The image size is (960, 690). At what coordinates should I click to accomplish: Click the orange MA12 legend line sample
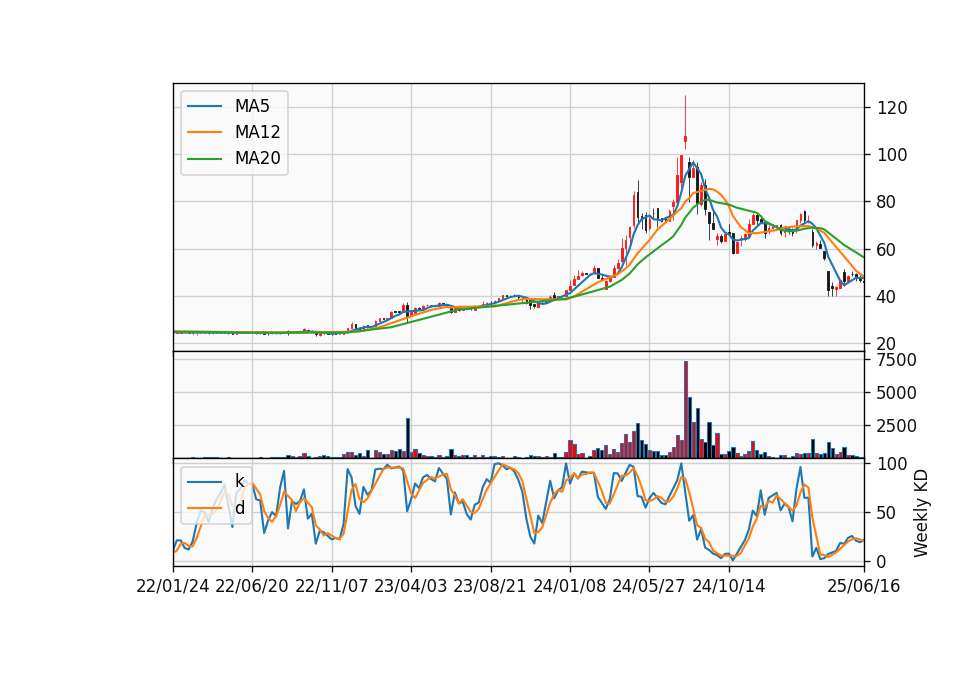[204, 132]
